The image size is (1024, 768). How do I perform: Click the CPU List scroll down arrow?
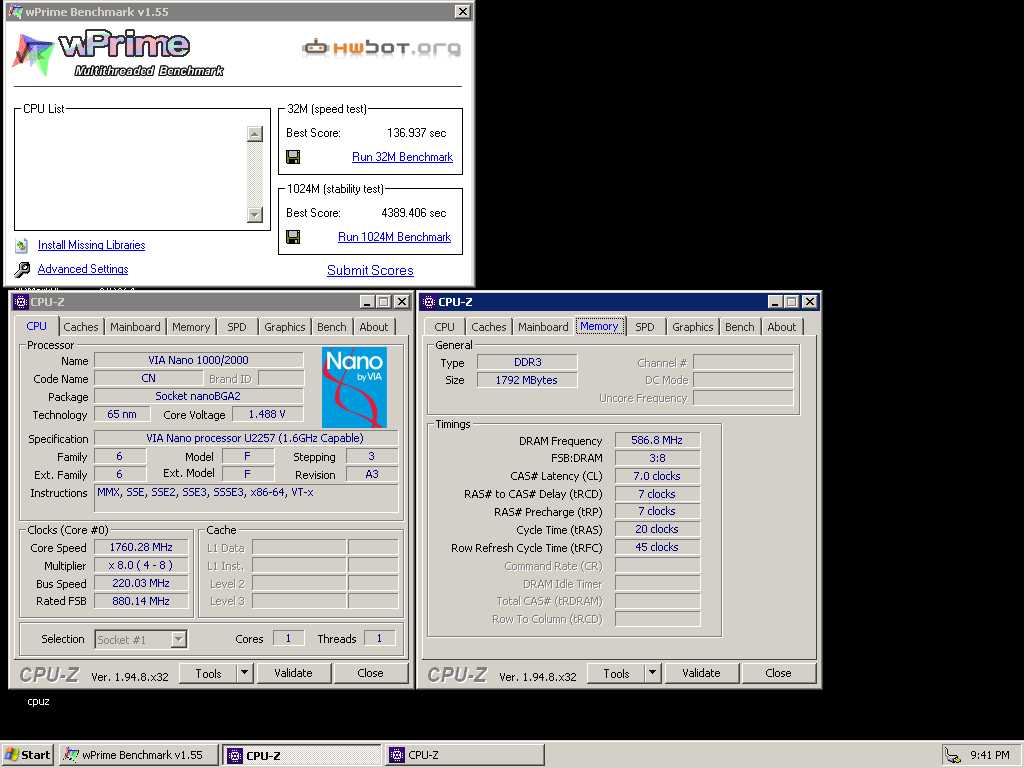(x=255, y=215)
